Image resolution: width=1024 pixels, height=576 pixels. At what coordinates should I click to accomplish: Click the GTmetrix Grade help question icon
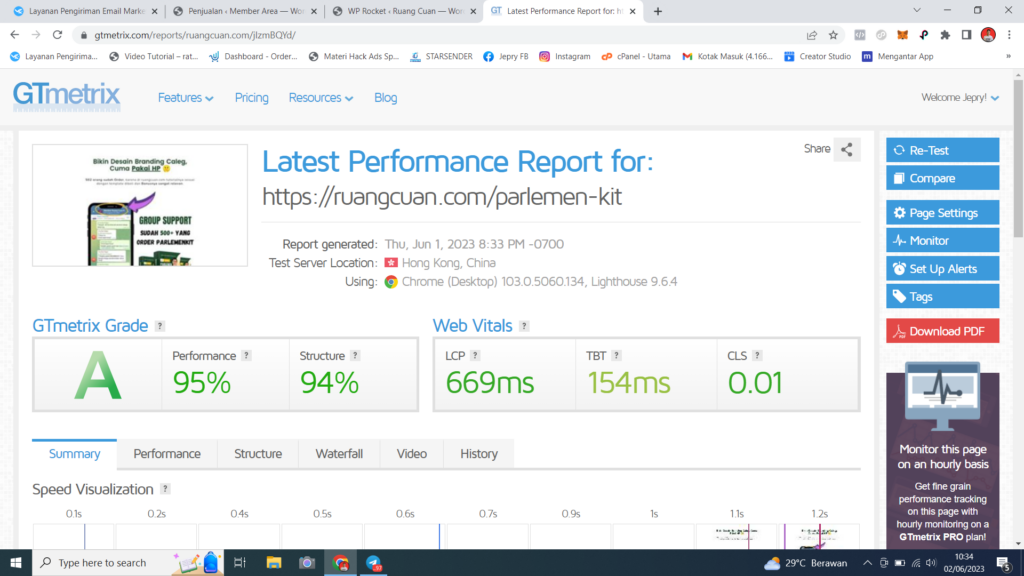pyautogui.click(x=160, y=326)
